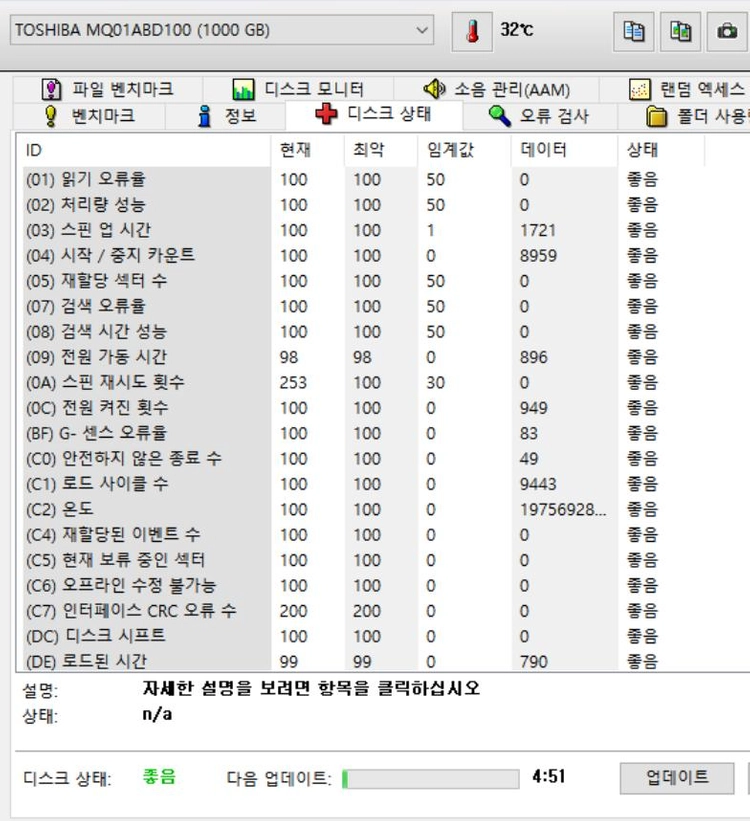Screen dimensions: 750x821
Task: Open the 파일 벤치마크 tab
Action: (x=108, y=90)
